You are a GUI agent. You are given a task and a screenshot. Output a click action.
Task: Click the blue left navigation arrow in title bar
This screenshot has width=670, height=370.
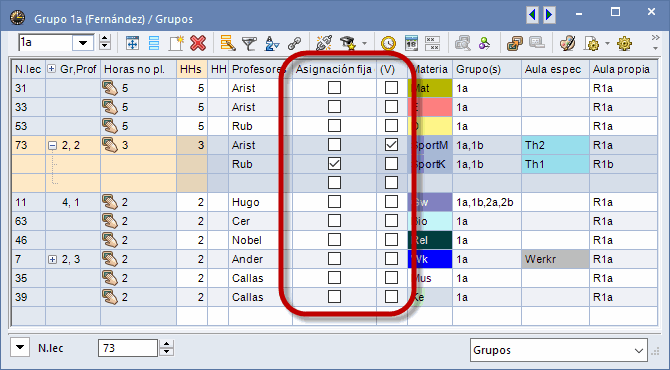click(x=532, y=15)
